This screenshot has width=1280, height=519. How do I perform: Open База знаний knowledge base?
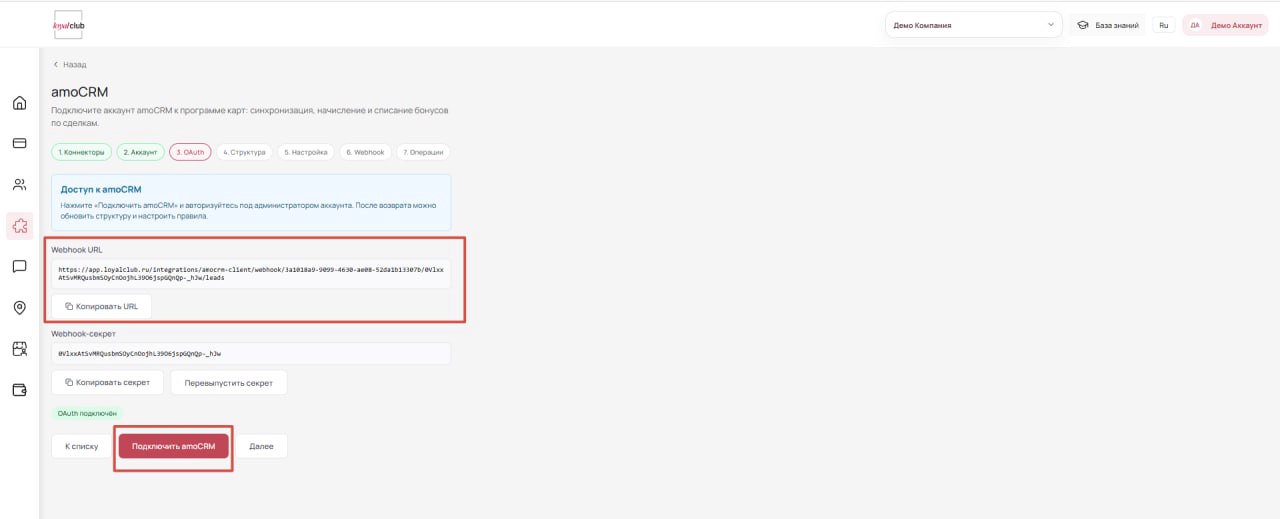1108,25
